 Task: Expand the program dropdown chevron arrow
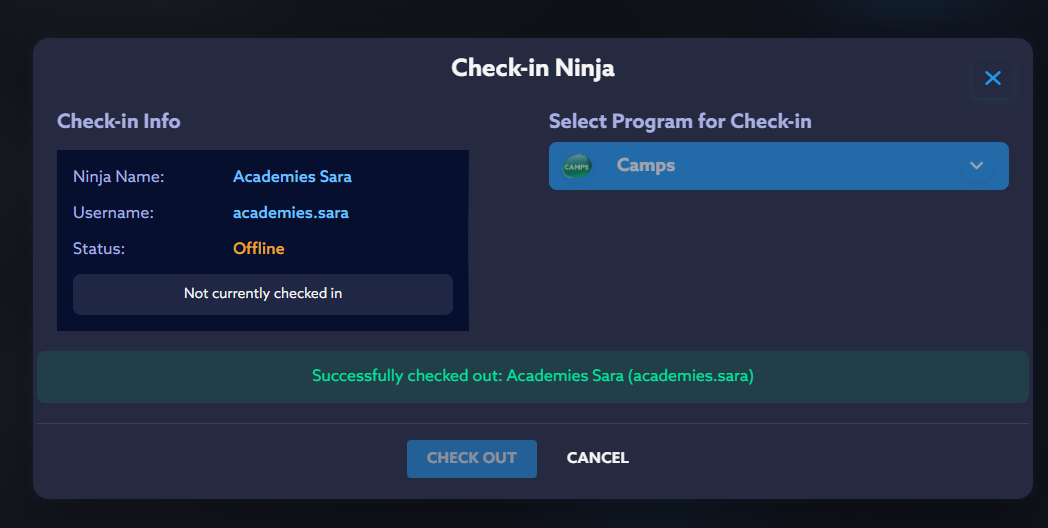(977, 166)
